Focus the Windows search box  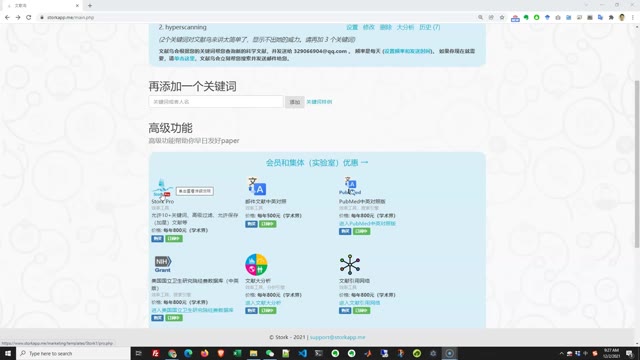click(73, 353)
